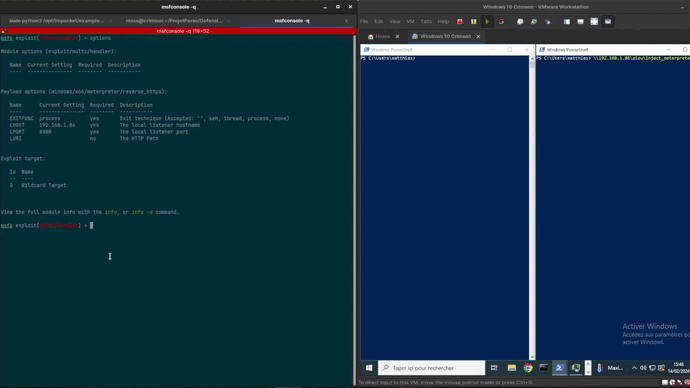The width and height of the screenshot is (690, 388).
Task: Click the LPORT value 8080
Action: (45, 132)
